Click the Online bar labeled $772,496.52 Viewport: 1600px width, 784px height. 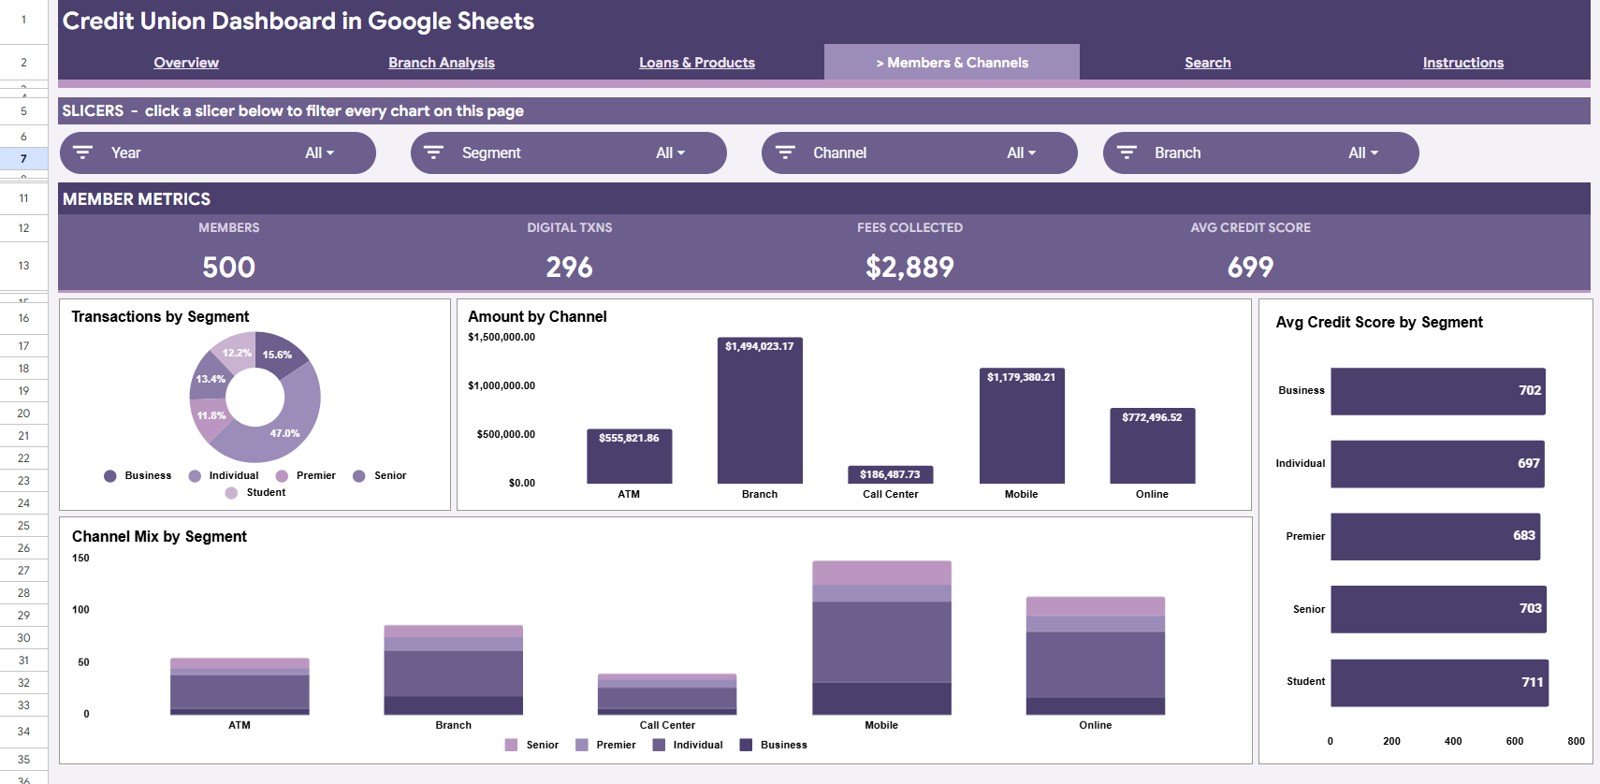coord(1152,446)
